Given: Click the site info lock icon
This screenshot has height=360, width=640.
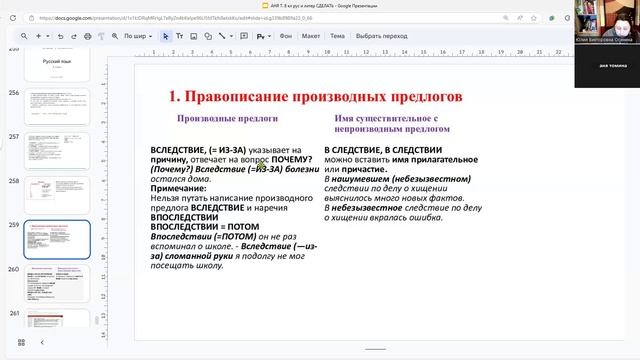Looking at the screenshot, I should pos(31,18).
